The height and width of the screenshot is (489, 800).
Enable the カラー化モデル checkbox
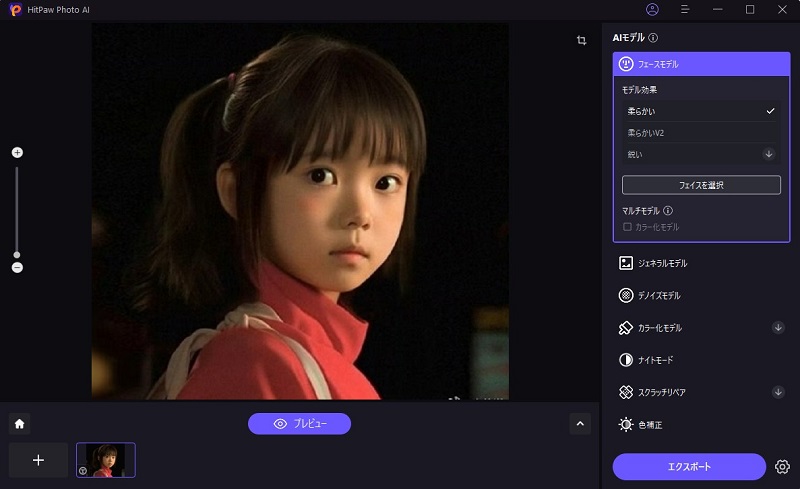(x=628, y=227)
